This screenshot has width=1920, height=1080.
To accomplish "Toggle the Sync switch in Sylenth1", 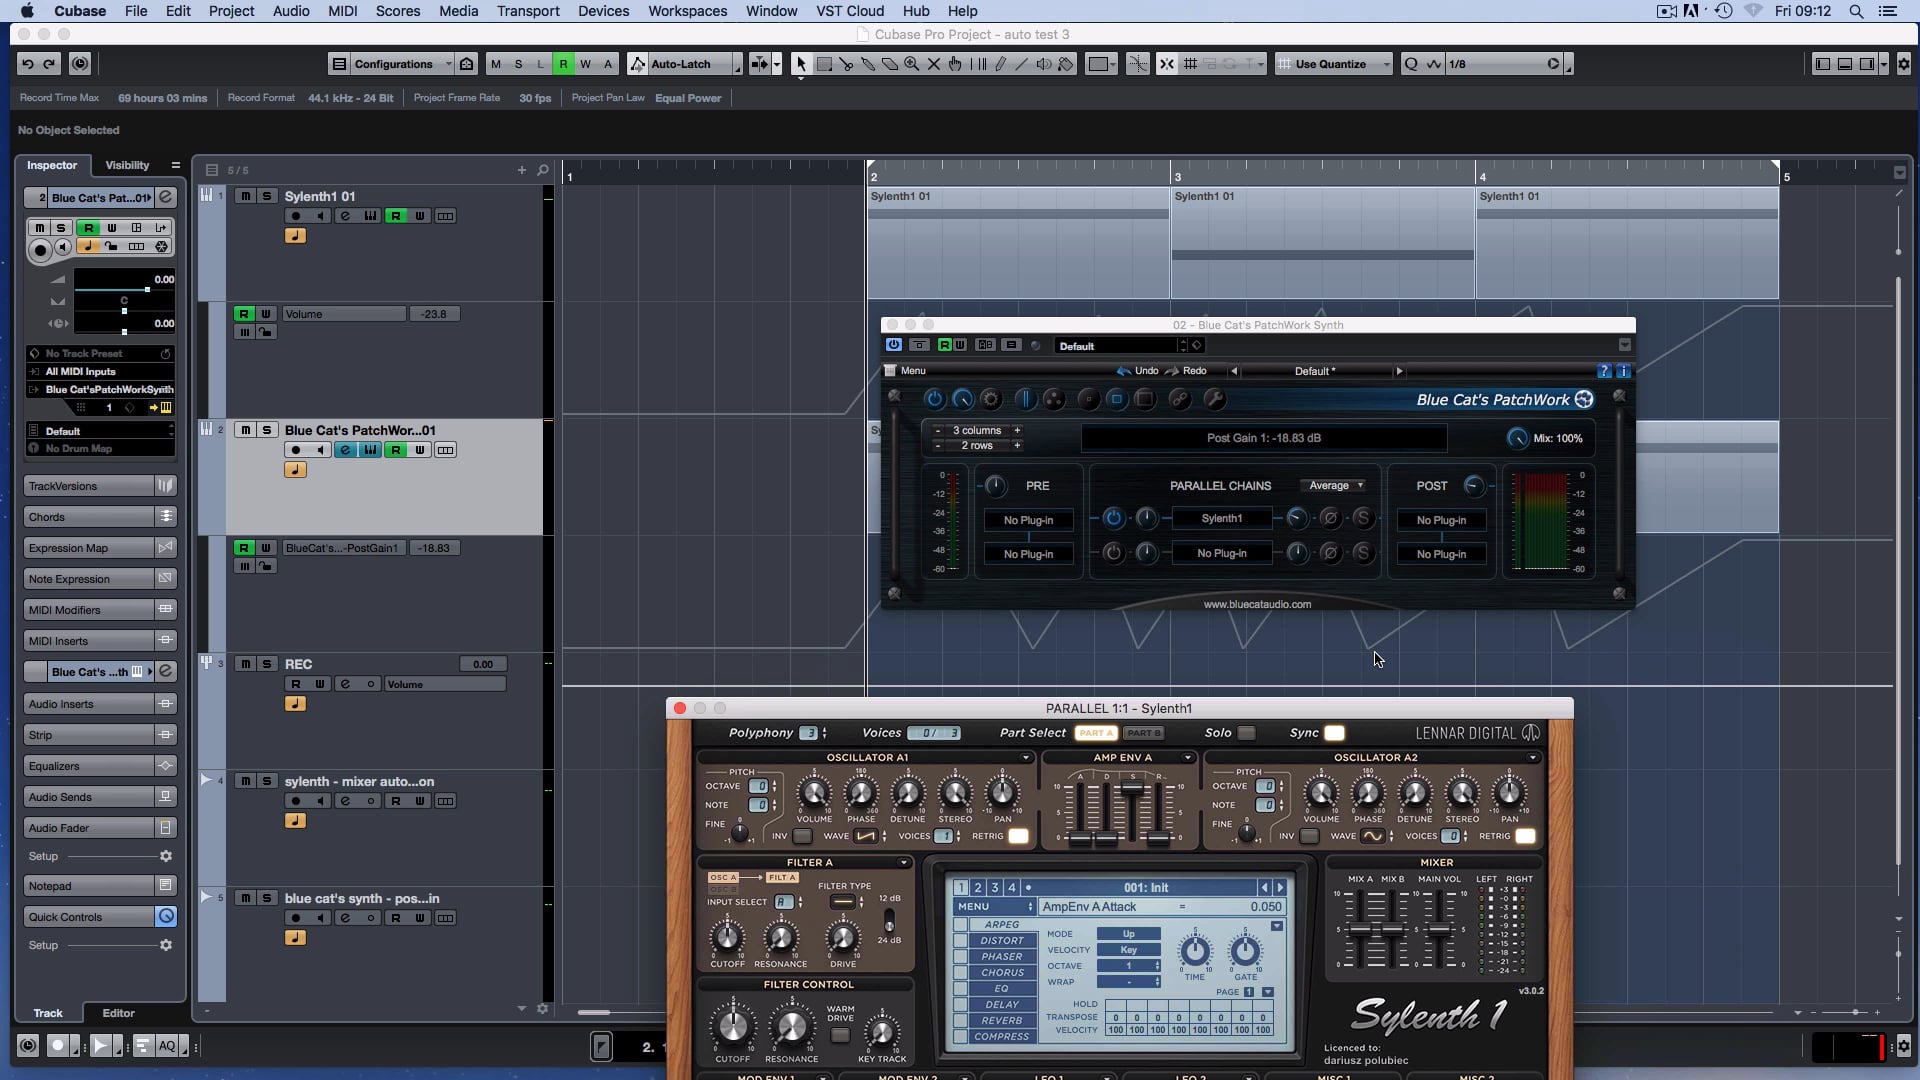I will pos(1334,733).
